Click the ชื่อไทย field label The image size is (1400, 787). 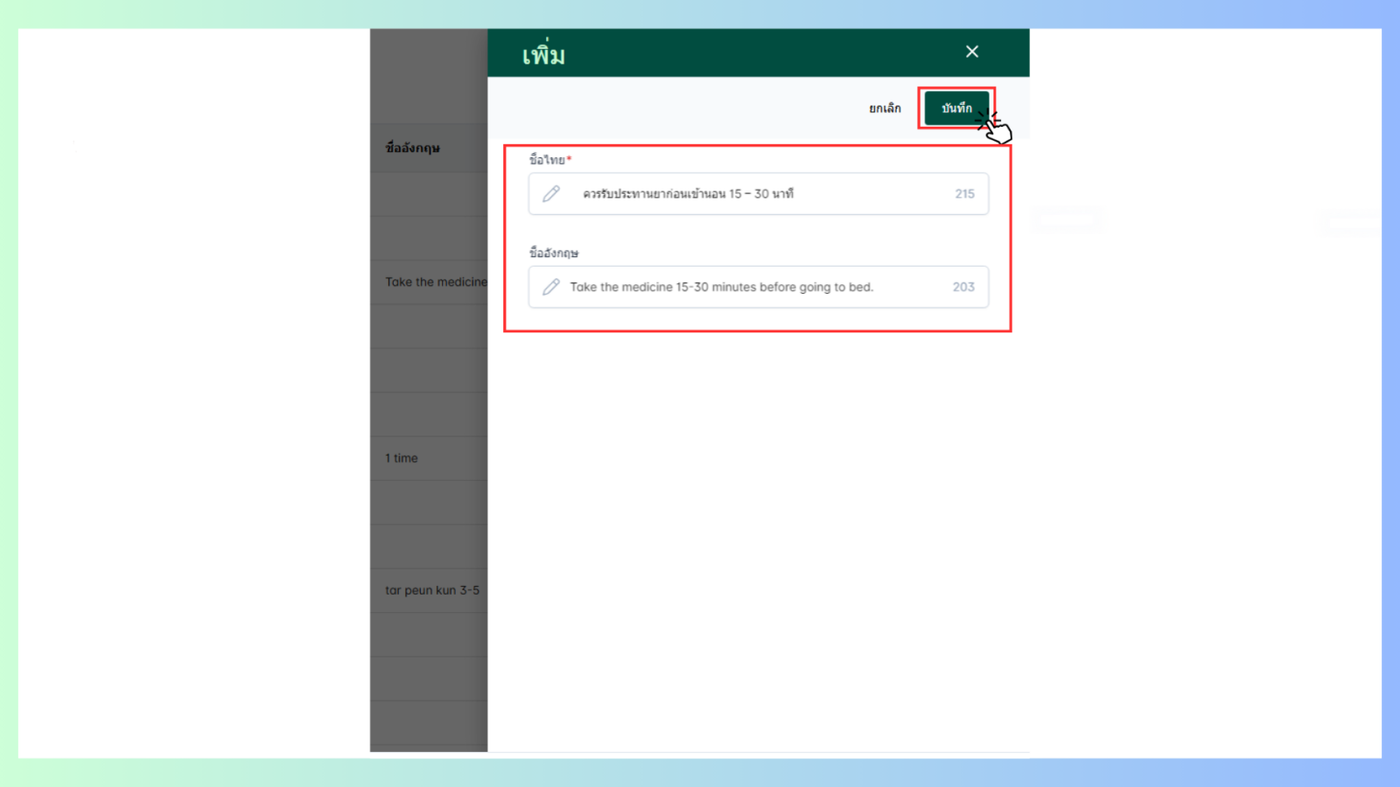coord(547,160)
